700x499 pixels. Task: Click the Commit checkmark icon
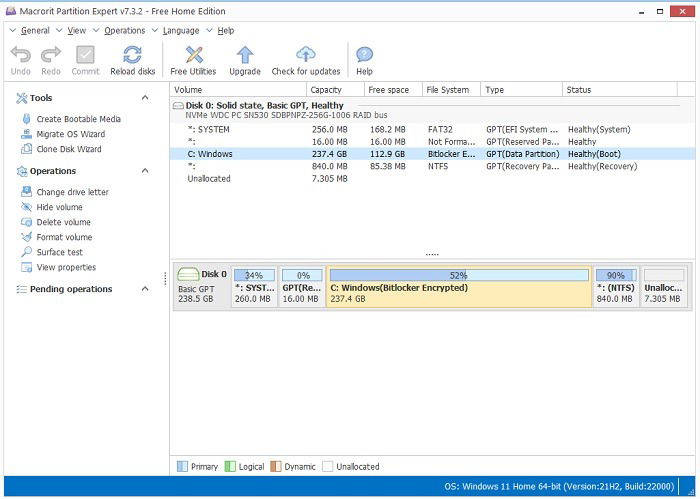point(85,55)
